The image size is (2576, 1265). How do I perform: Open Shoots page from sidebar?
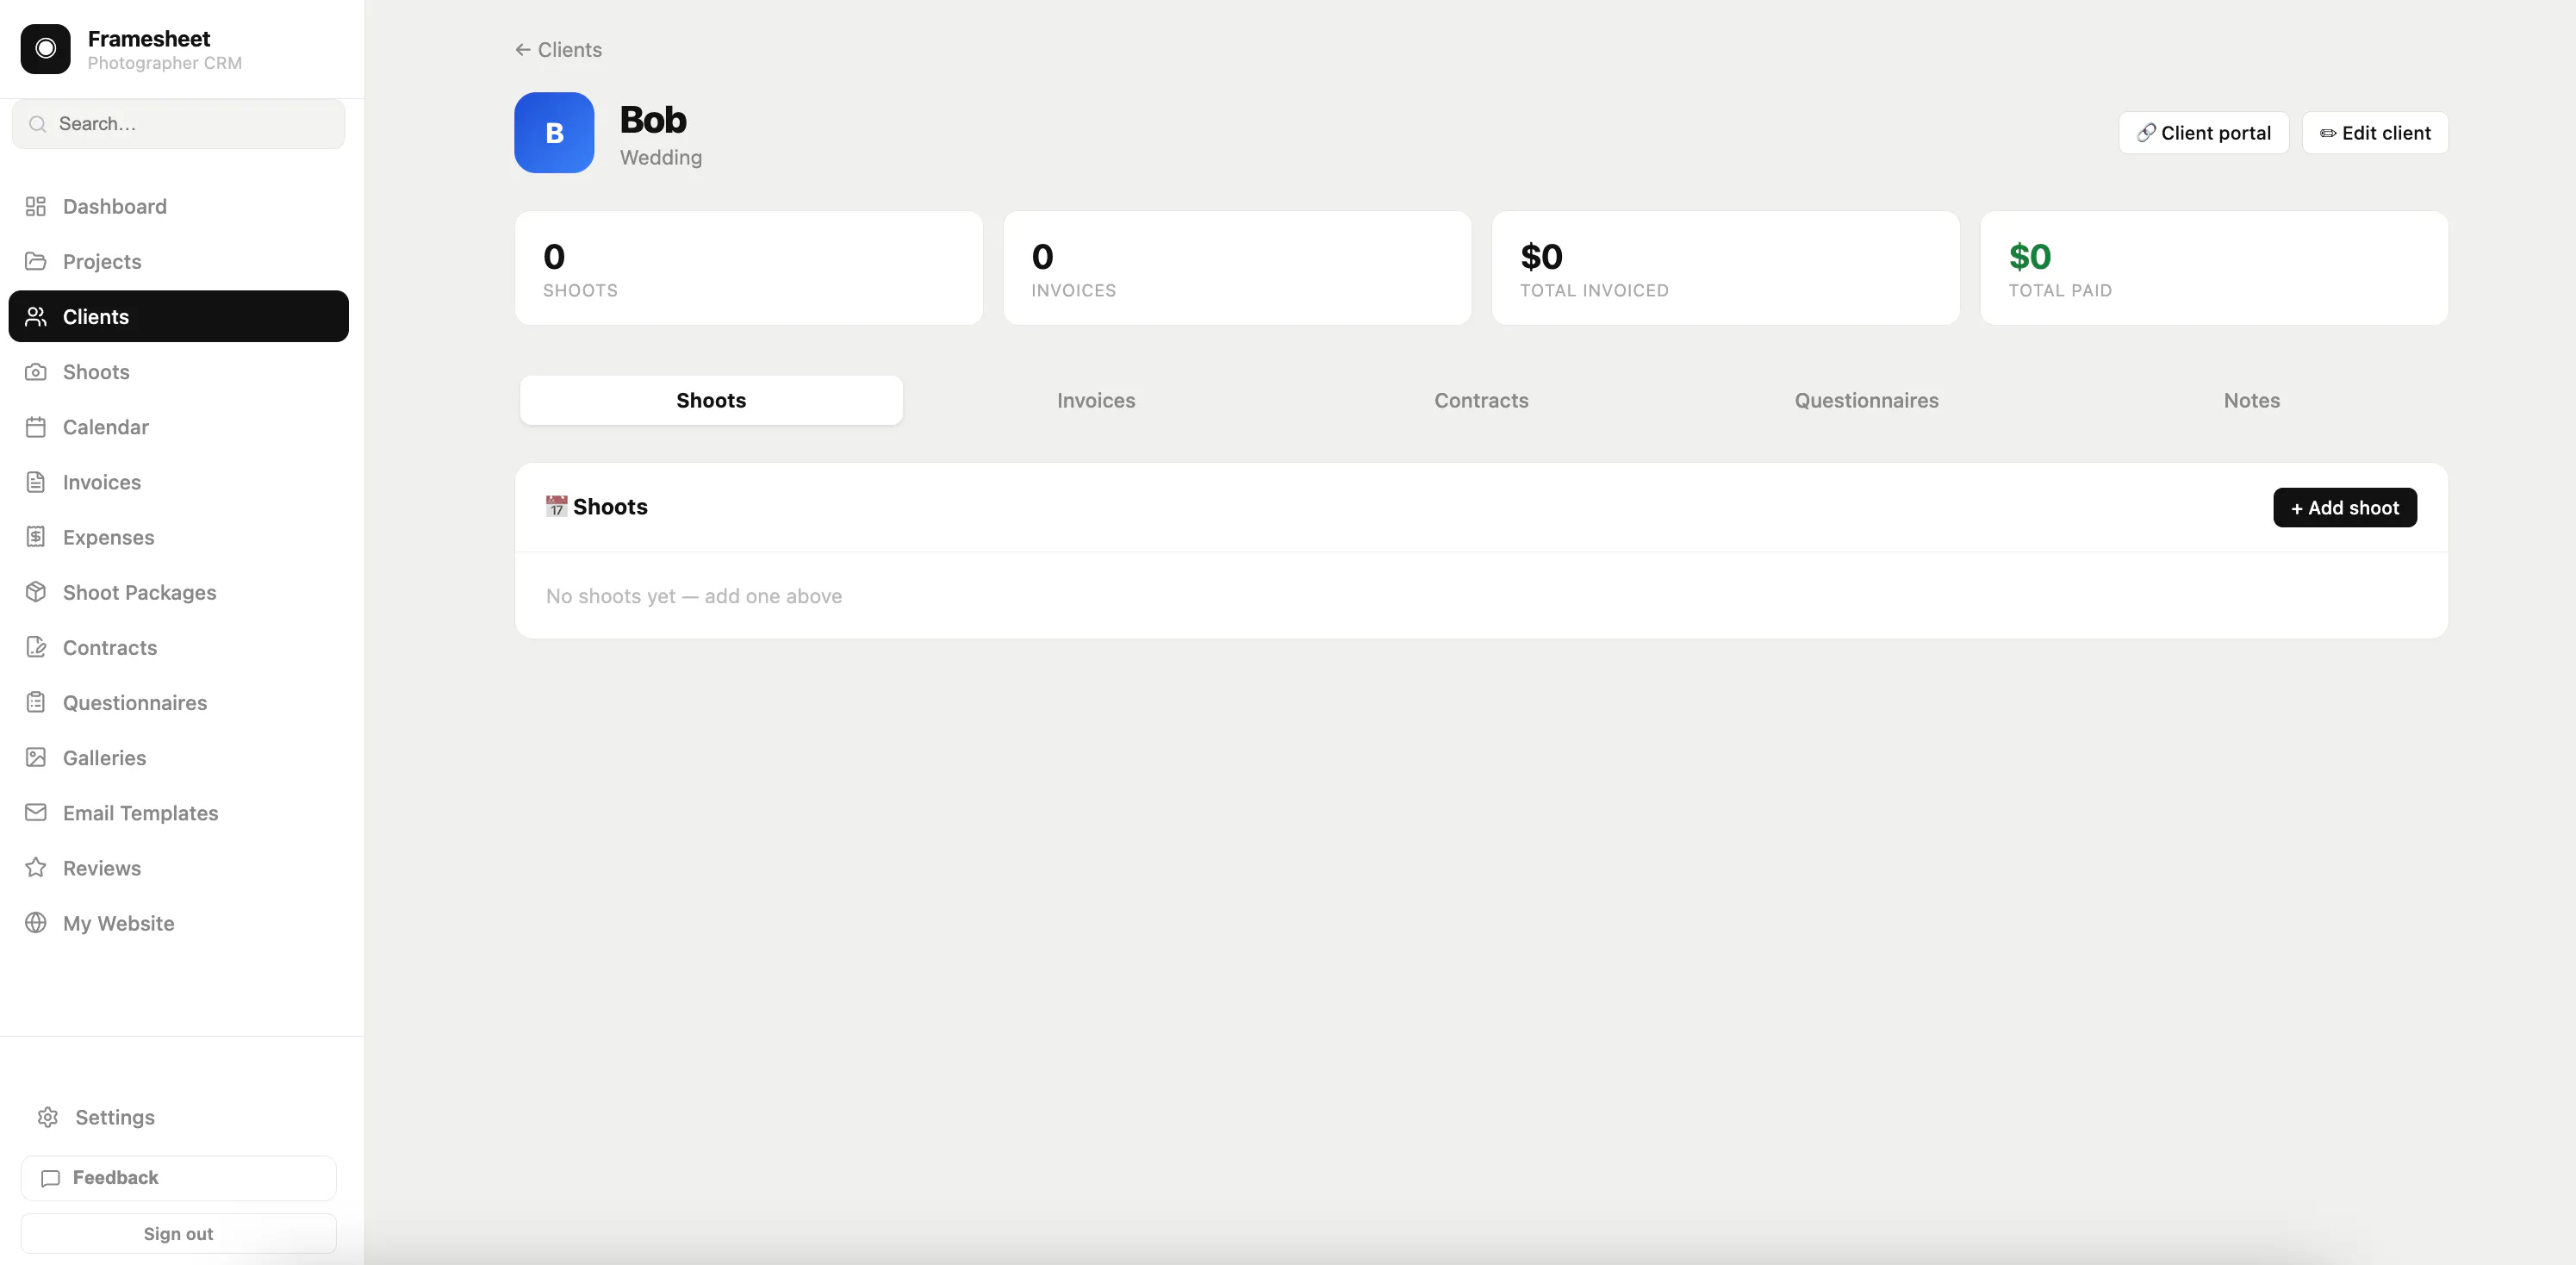coord(178,371)
